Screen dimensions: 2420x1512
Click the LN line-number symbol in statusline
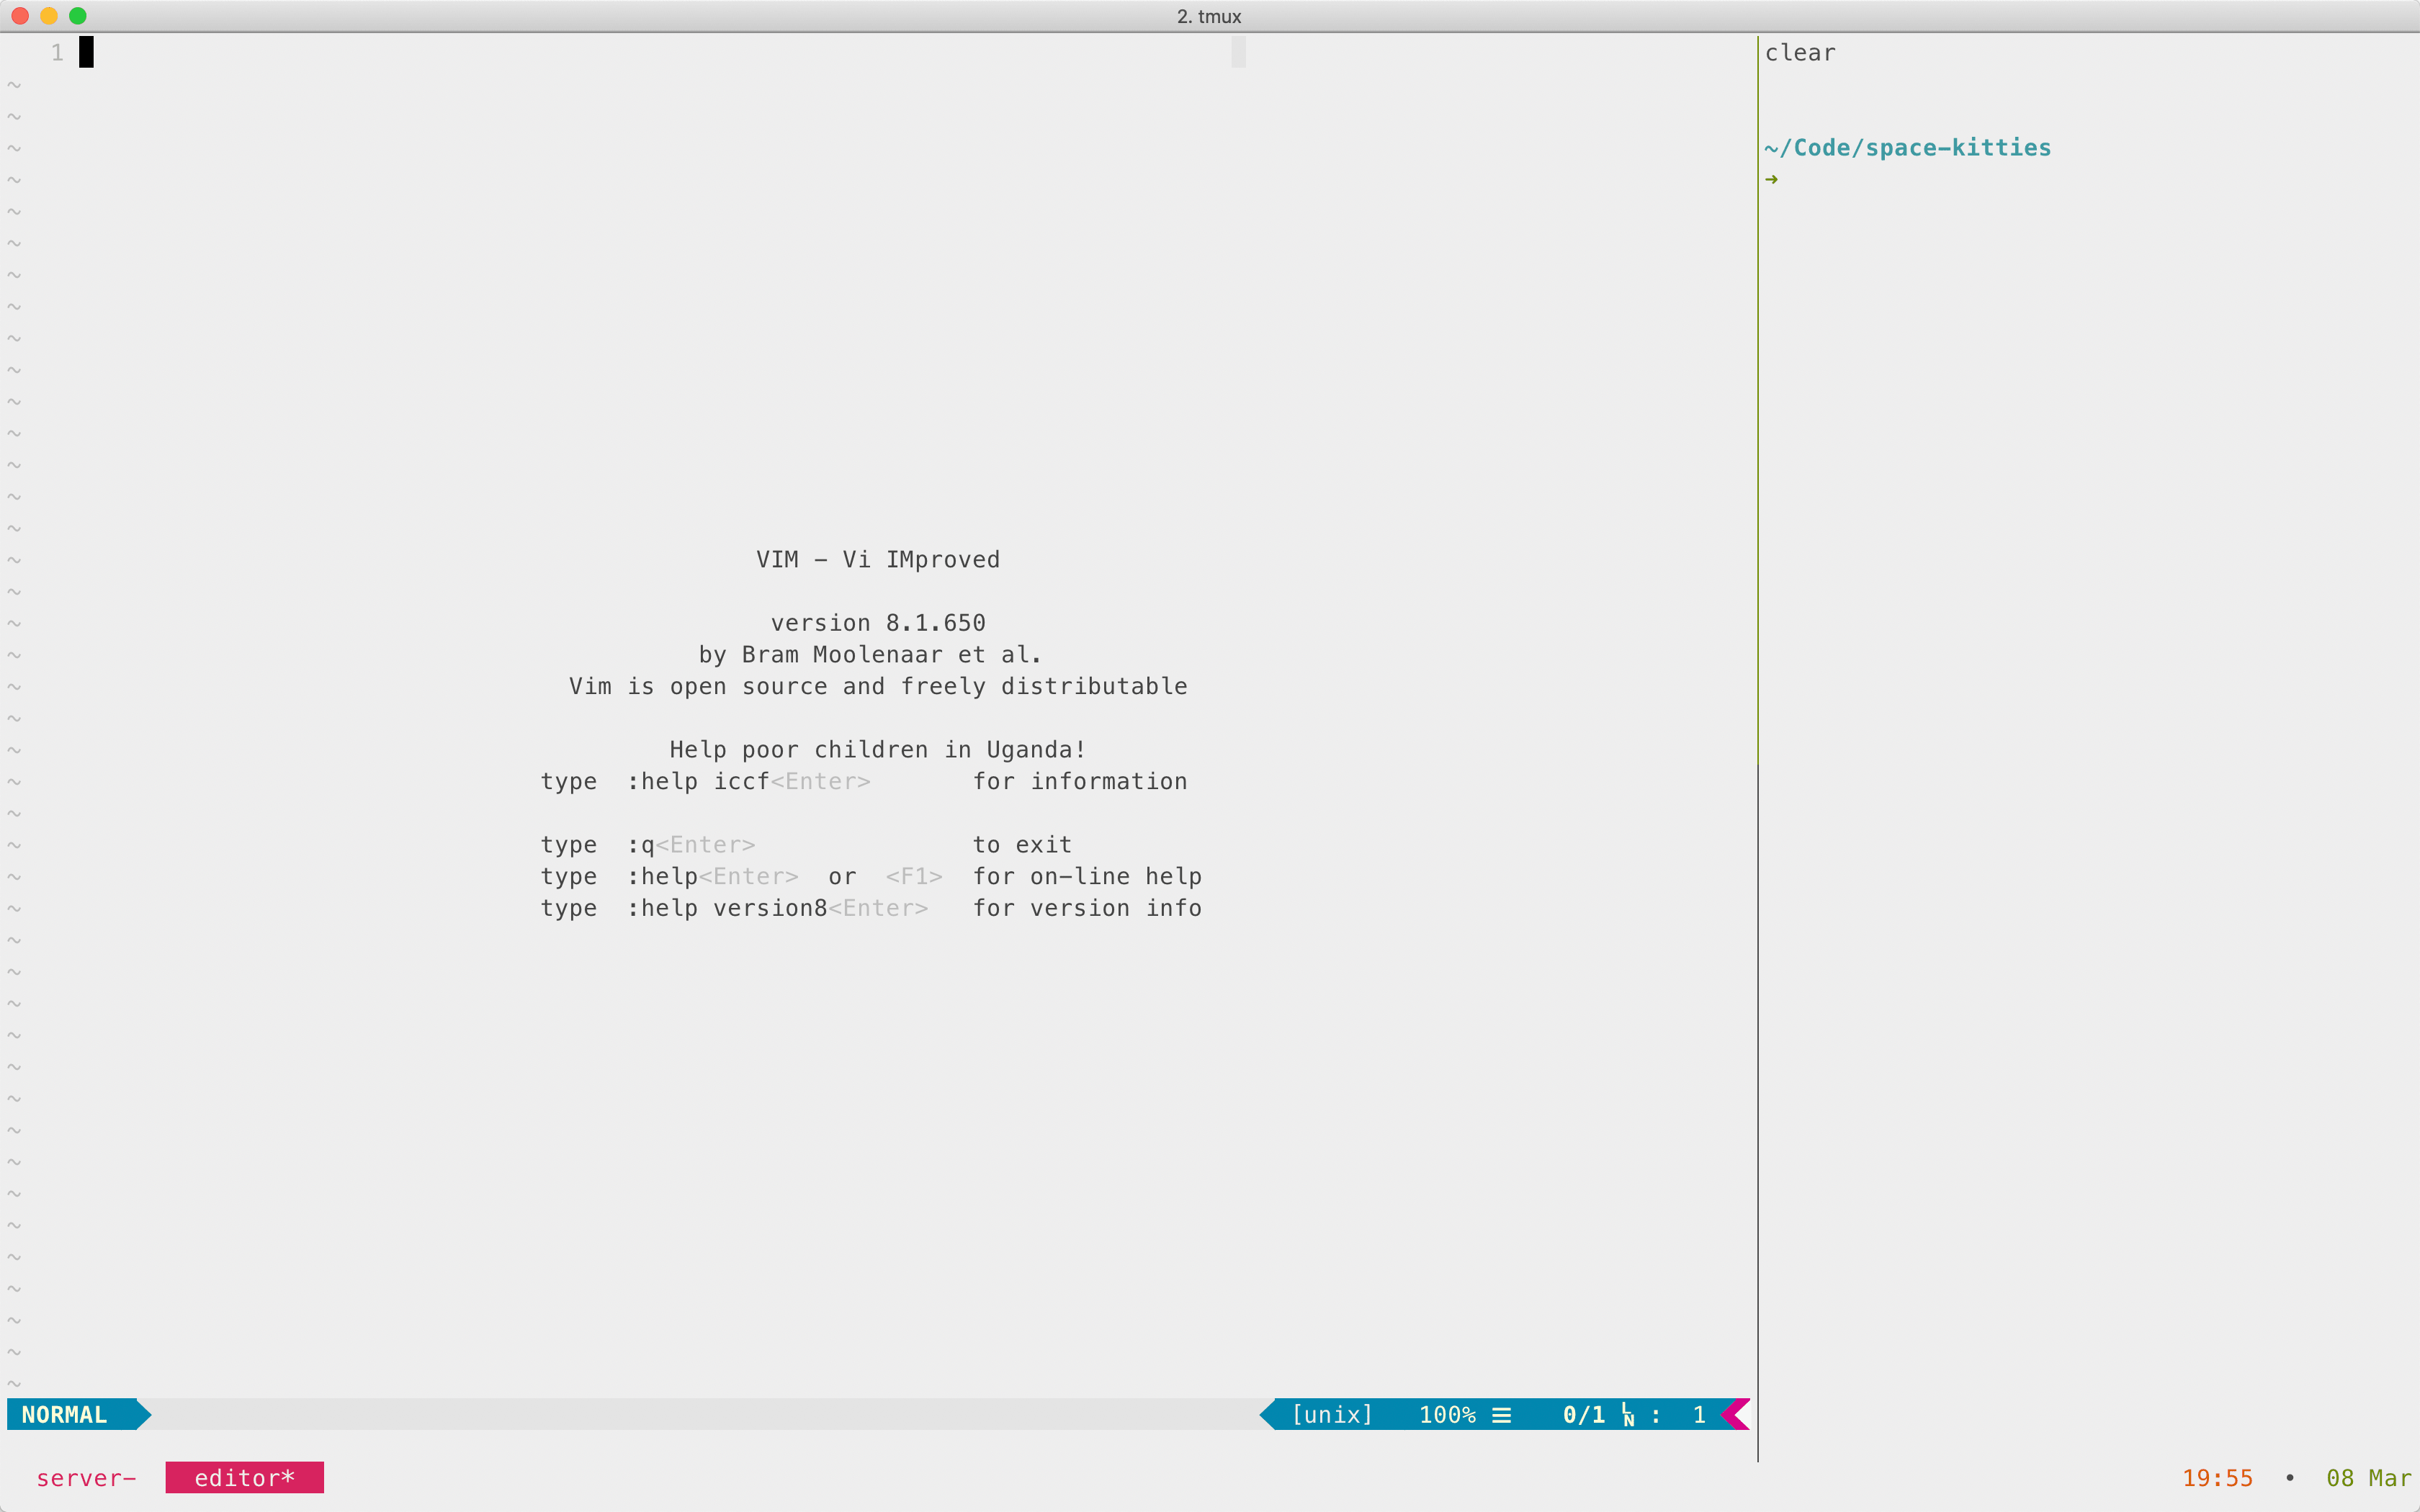[1628, 1415]
